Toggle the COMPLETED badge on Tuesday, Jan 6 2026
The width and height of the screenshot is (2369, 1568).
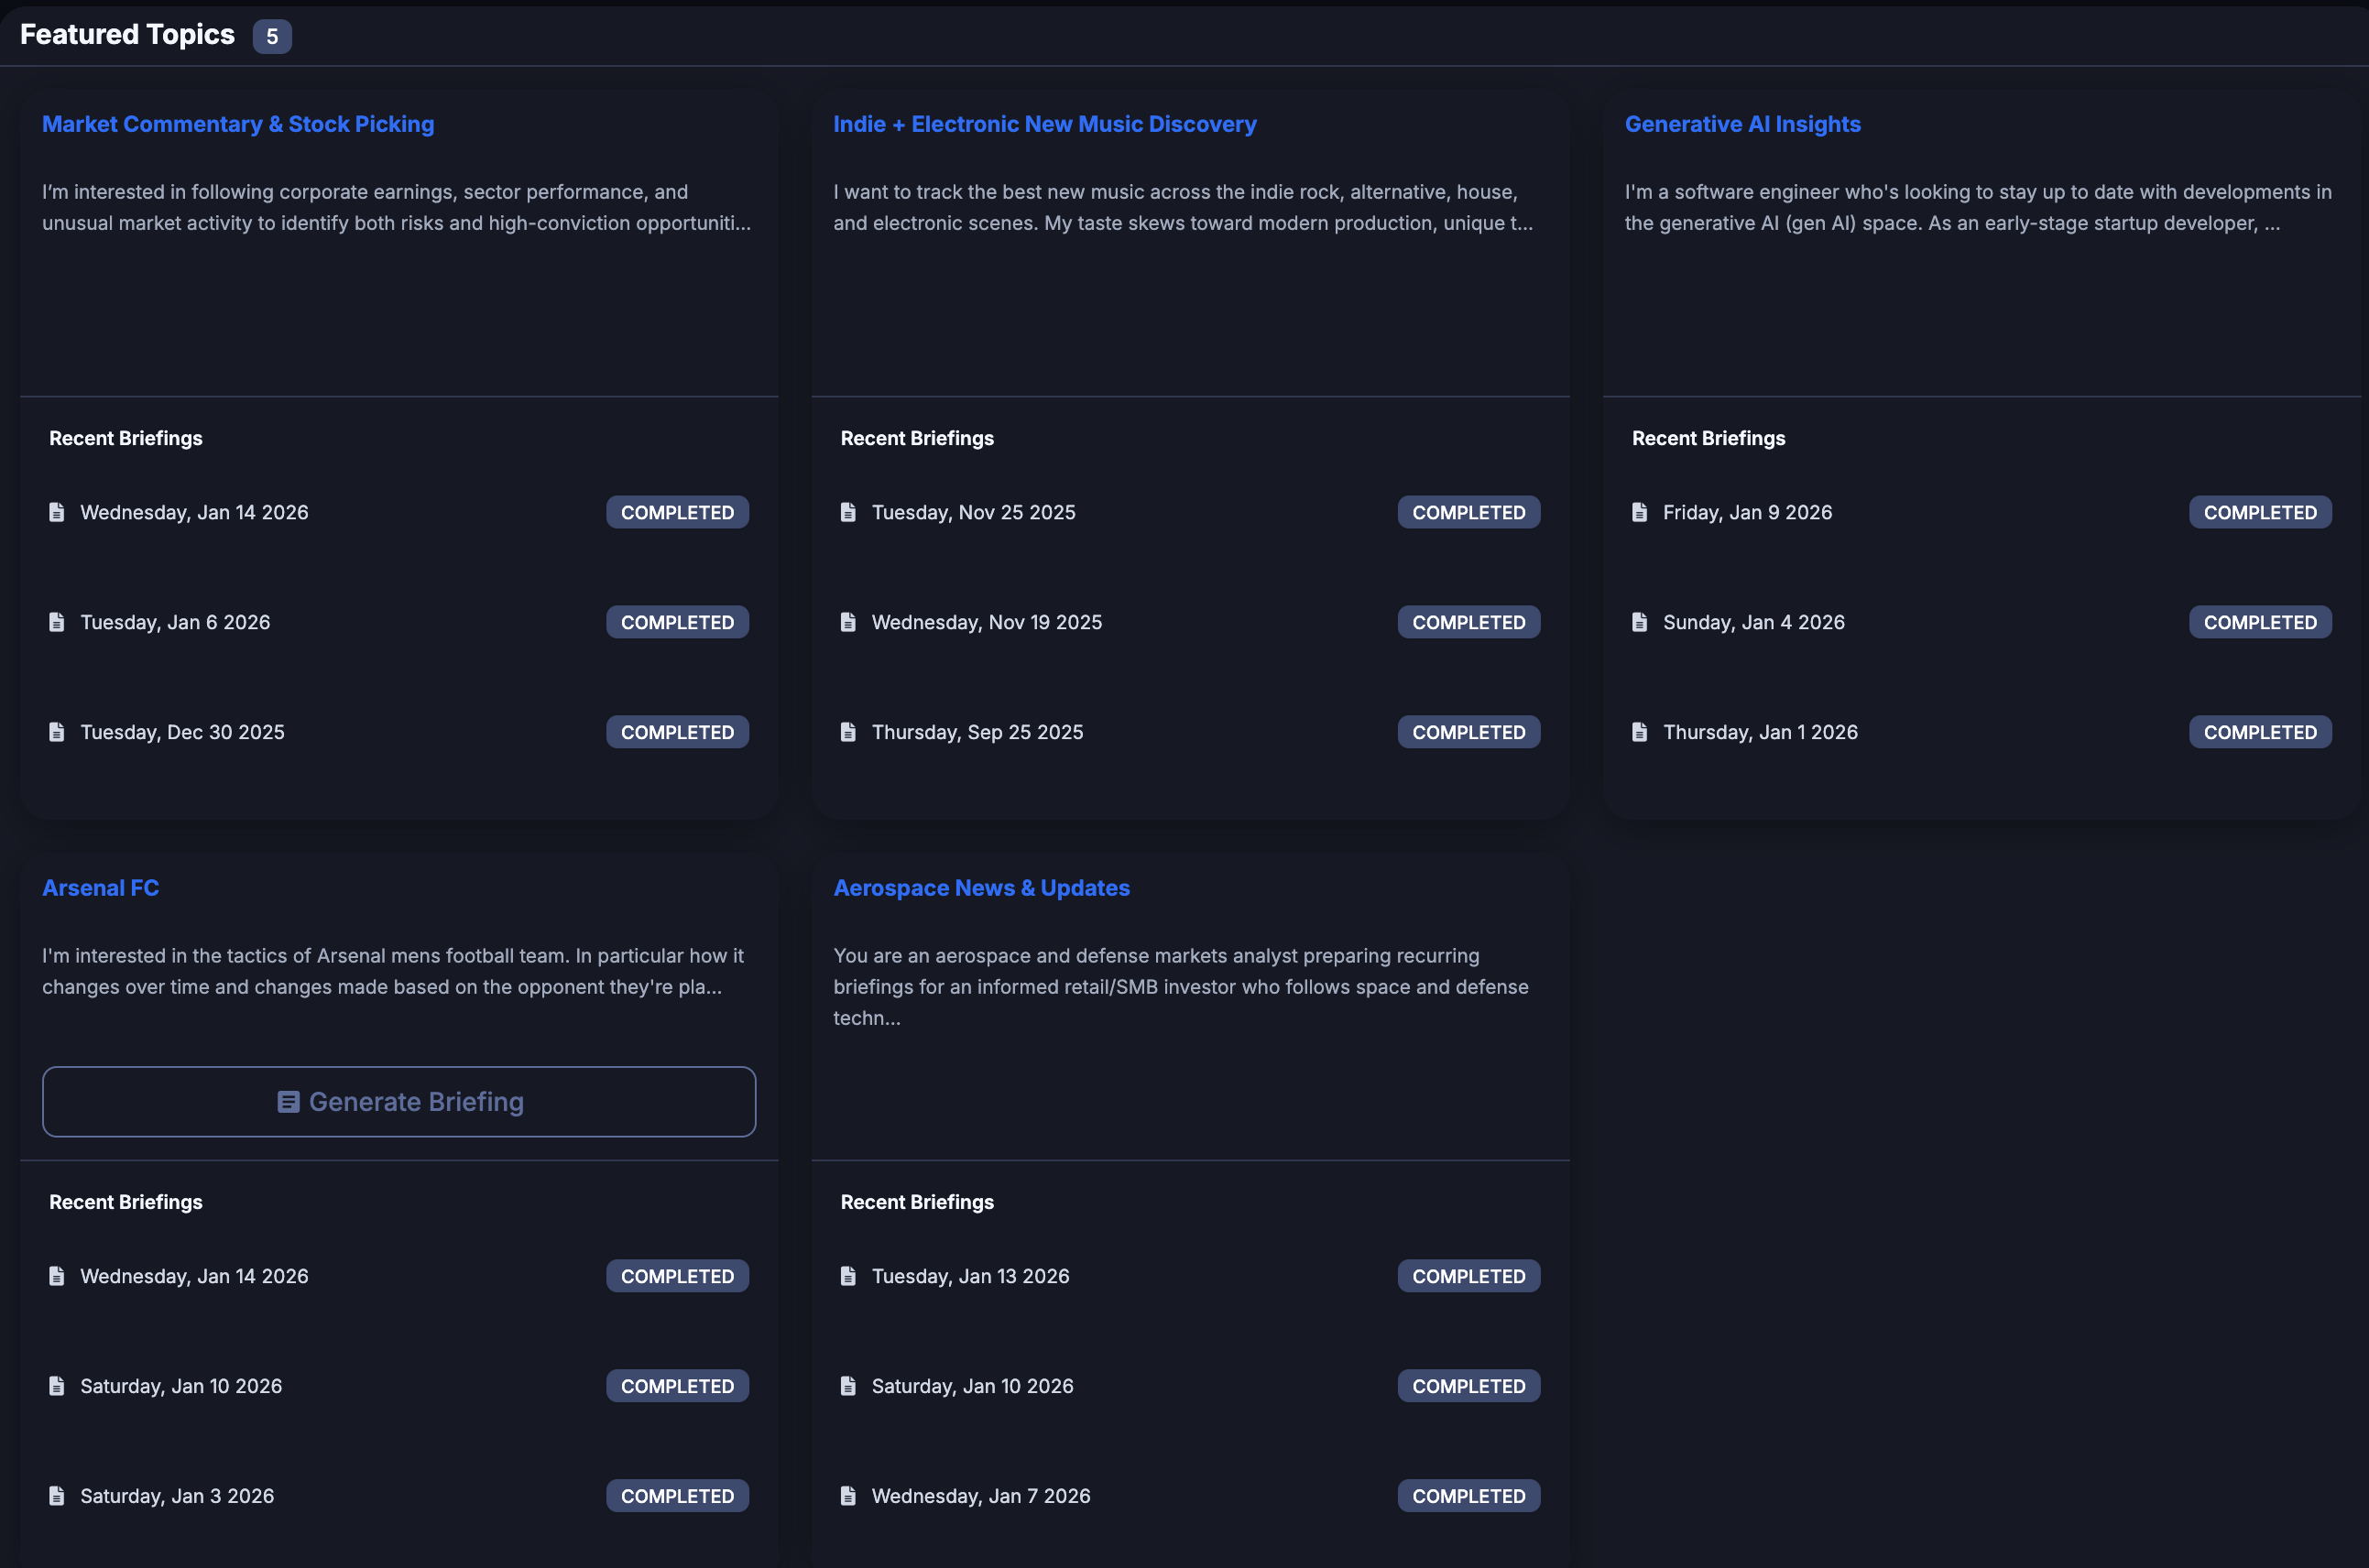click(x=677, y=621)
